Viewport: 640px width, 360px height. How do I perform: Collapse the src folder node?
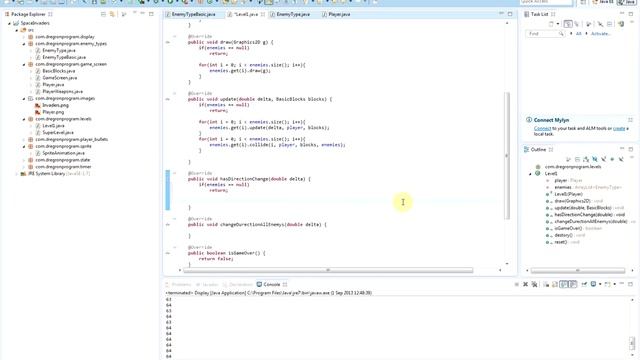tap(17, 30)
